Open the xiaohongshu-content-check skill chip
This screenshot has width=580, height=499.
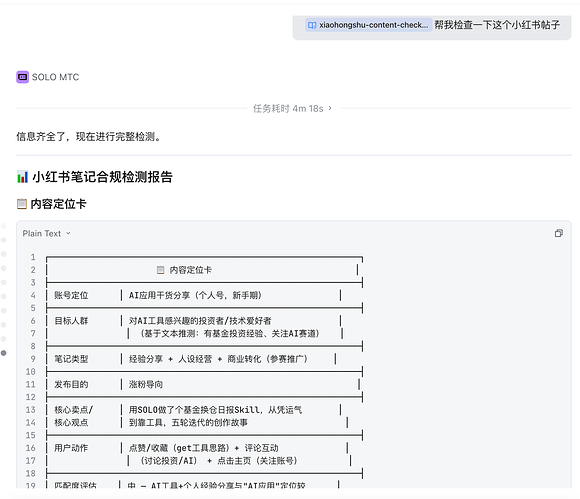[368, 25]
